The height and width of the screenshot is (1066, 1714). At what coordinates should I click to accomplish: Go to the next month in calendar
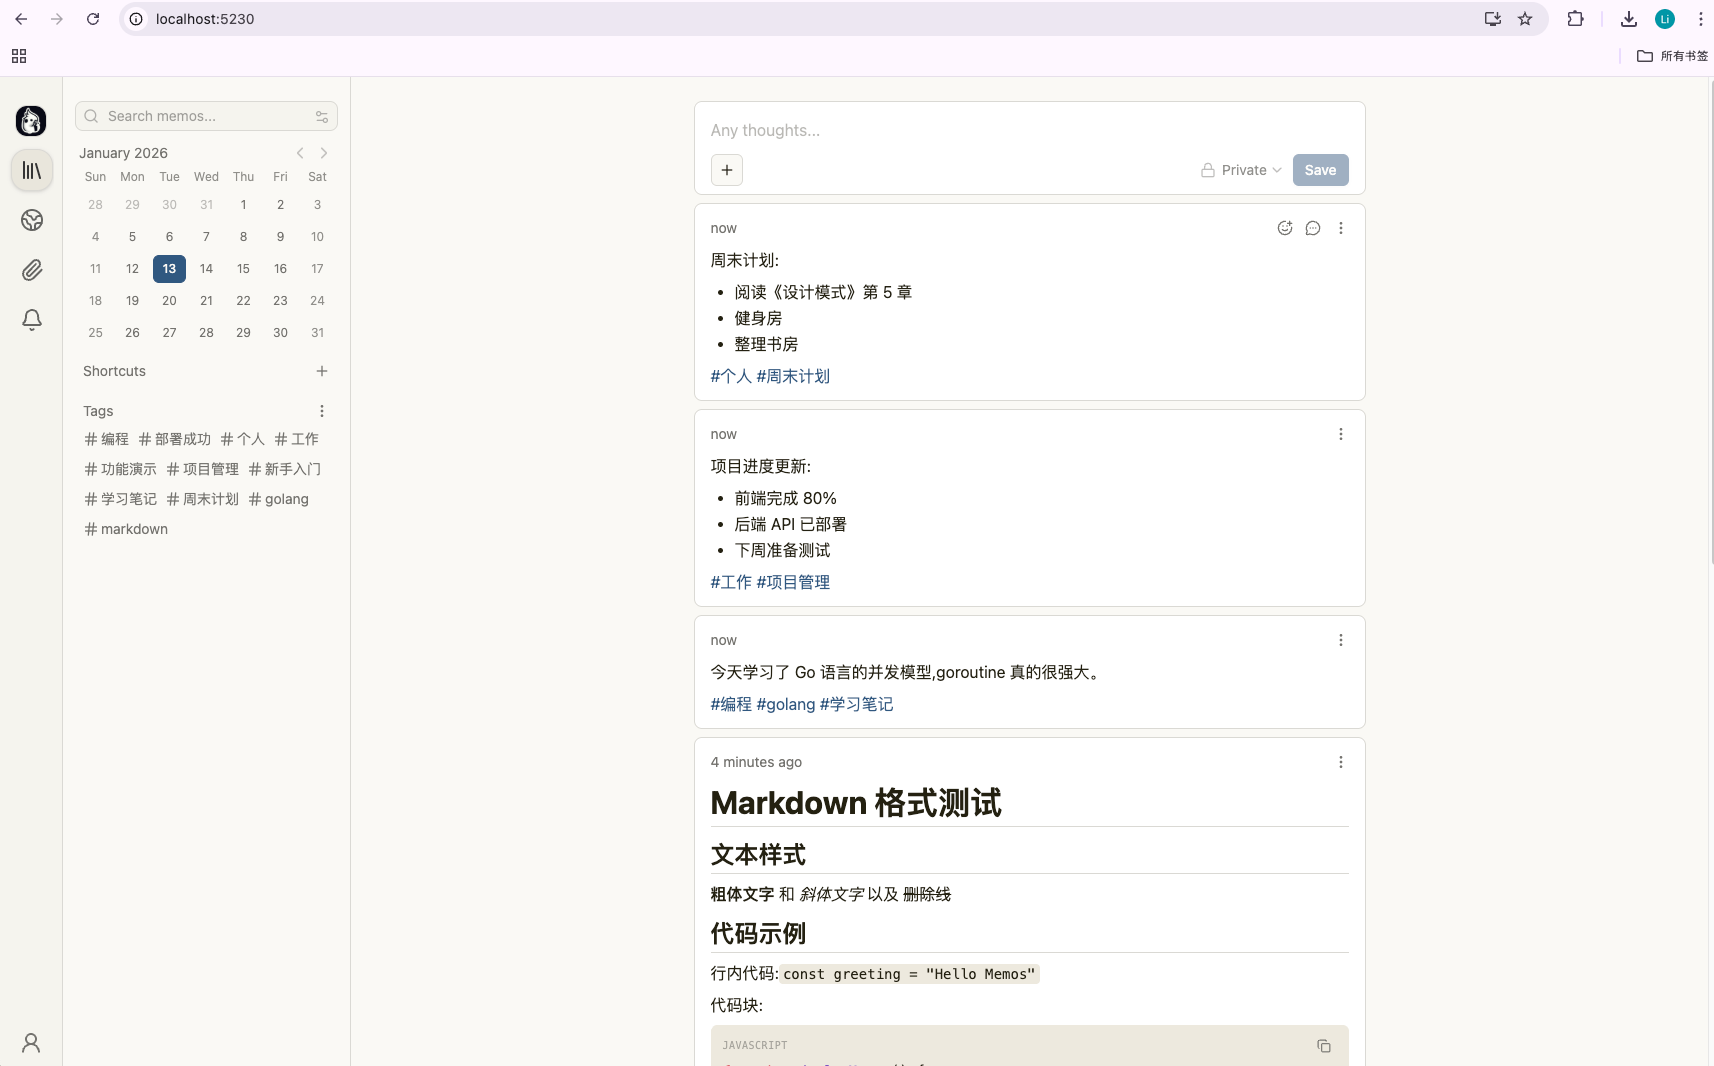[324, 153]
